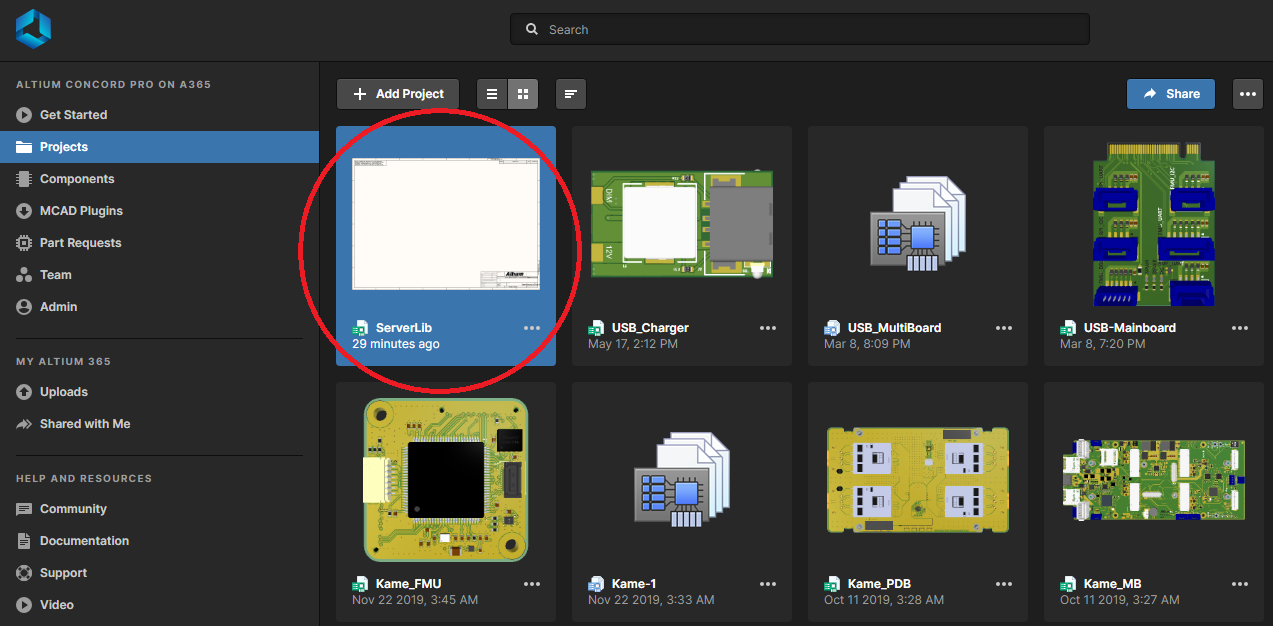Open the USB_Charger card options menu

[768, 328]
